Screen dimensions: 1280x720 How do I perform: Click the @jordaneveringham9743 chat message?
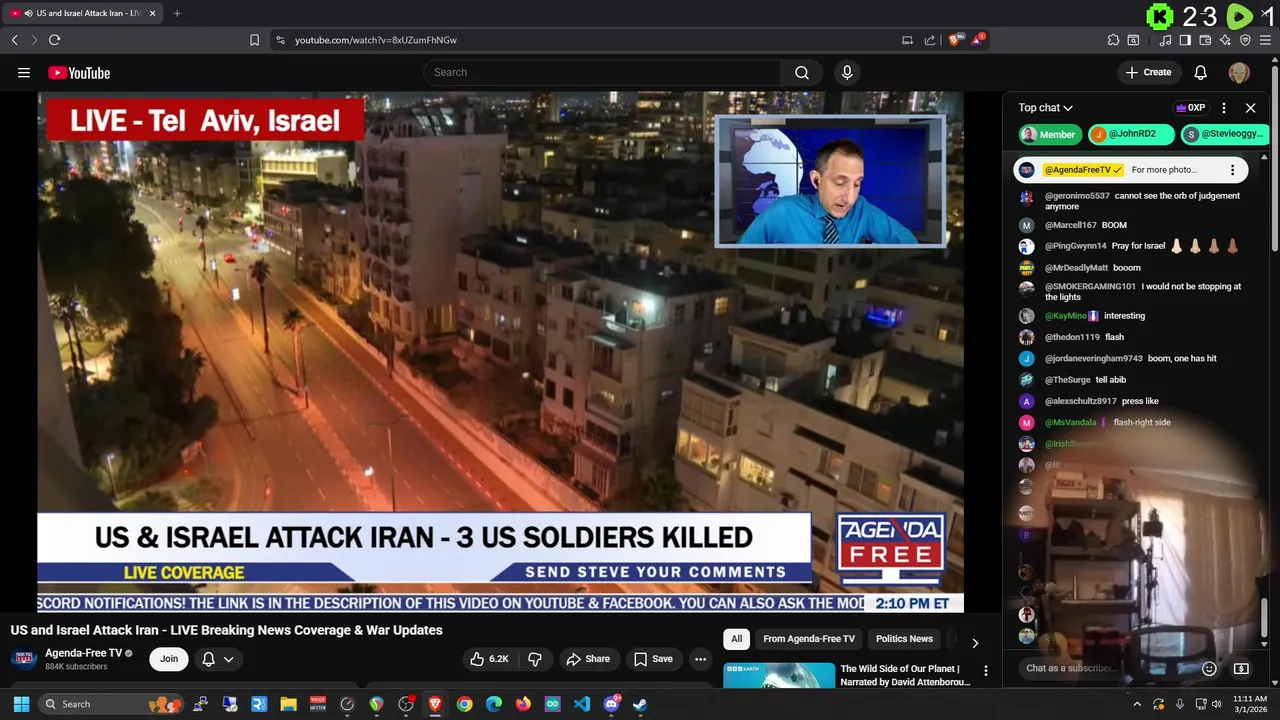(x=1135, y=358)
